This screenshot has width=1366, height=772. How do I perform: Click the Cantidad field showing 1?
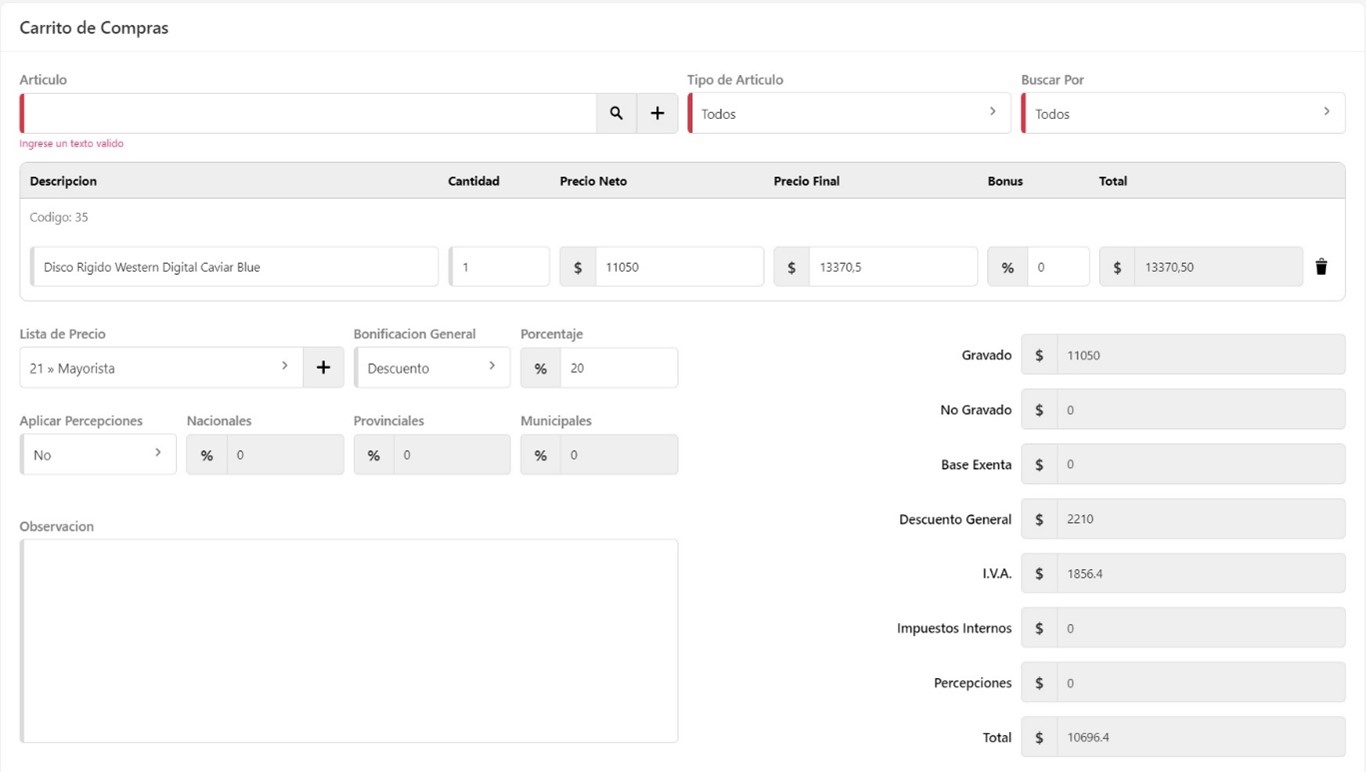(499, 267)
